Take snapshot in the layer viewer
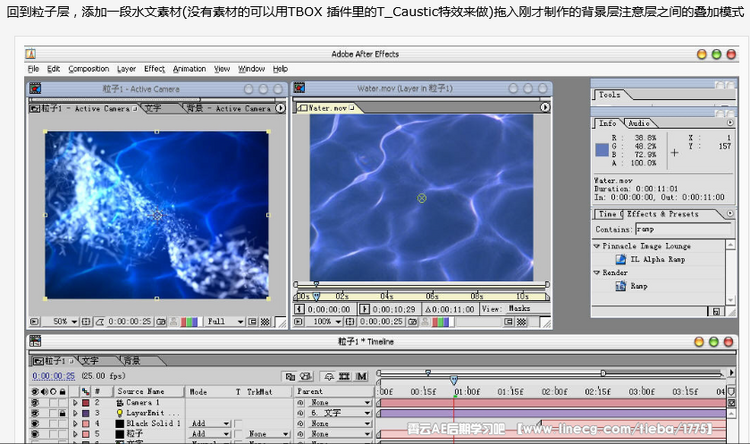This screenshot has height=444, width=750. [412, 322]
